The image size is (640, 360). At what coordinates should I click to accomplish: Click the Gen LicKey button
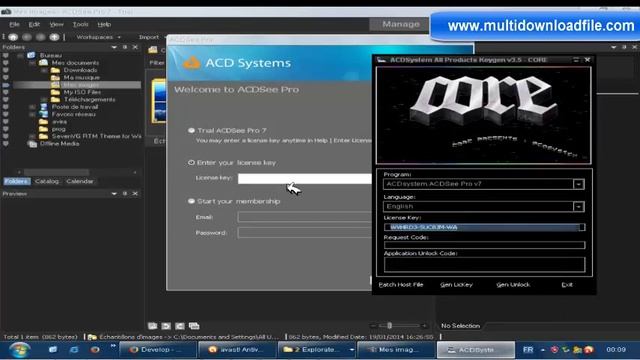tap(456, 284)
